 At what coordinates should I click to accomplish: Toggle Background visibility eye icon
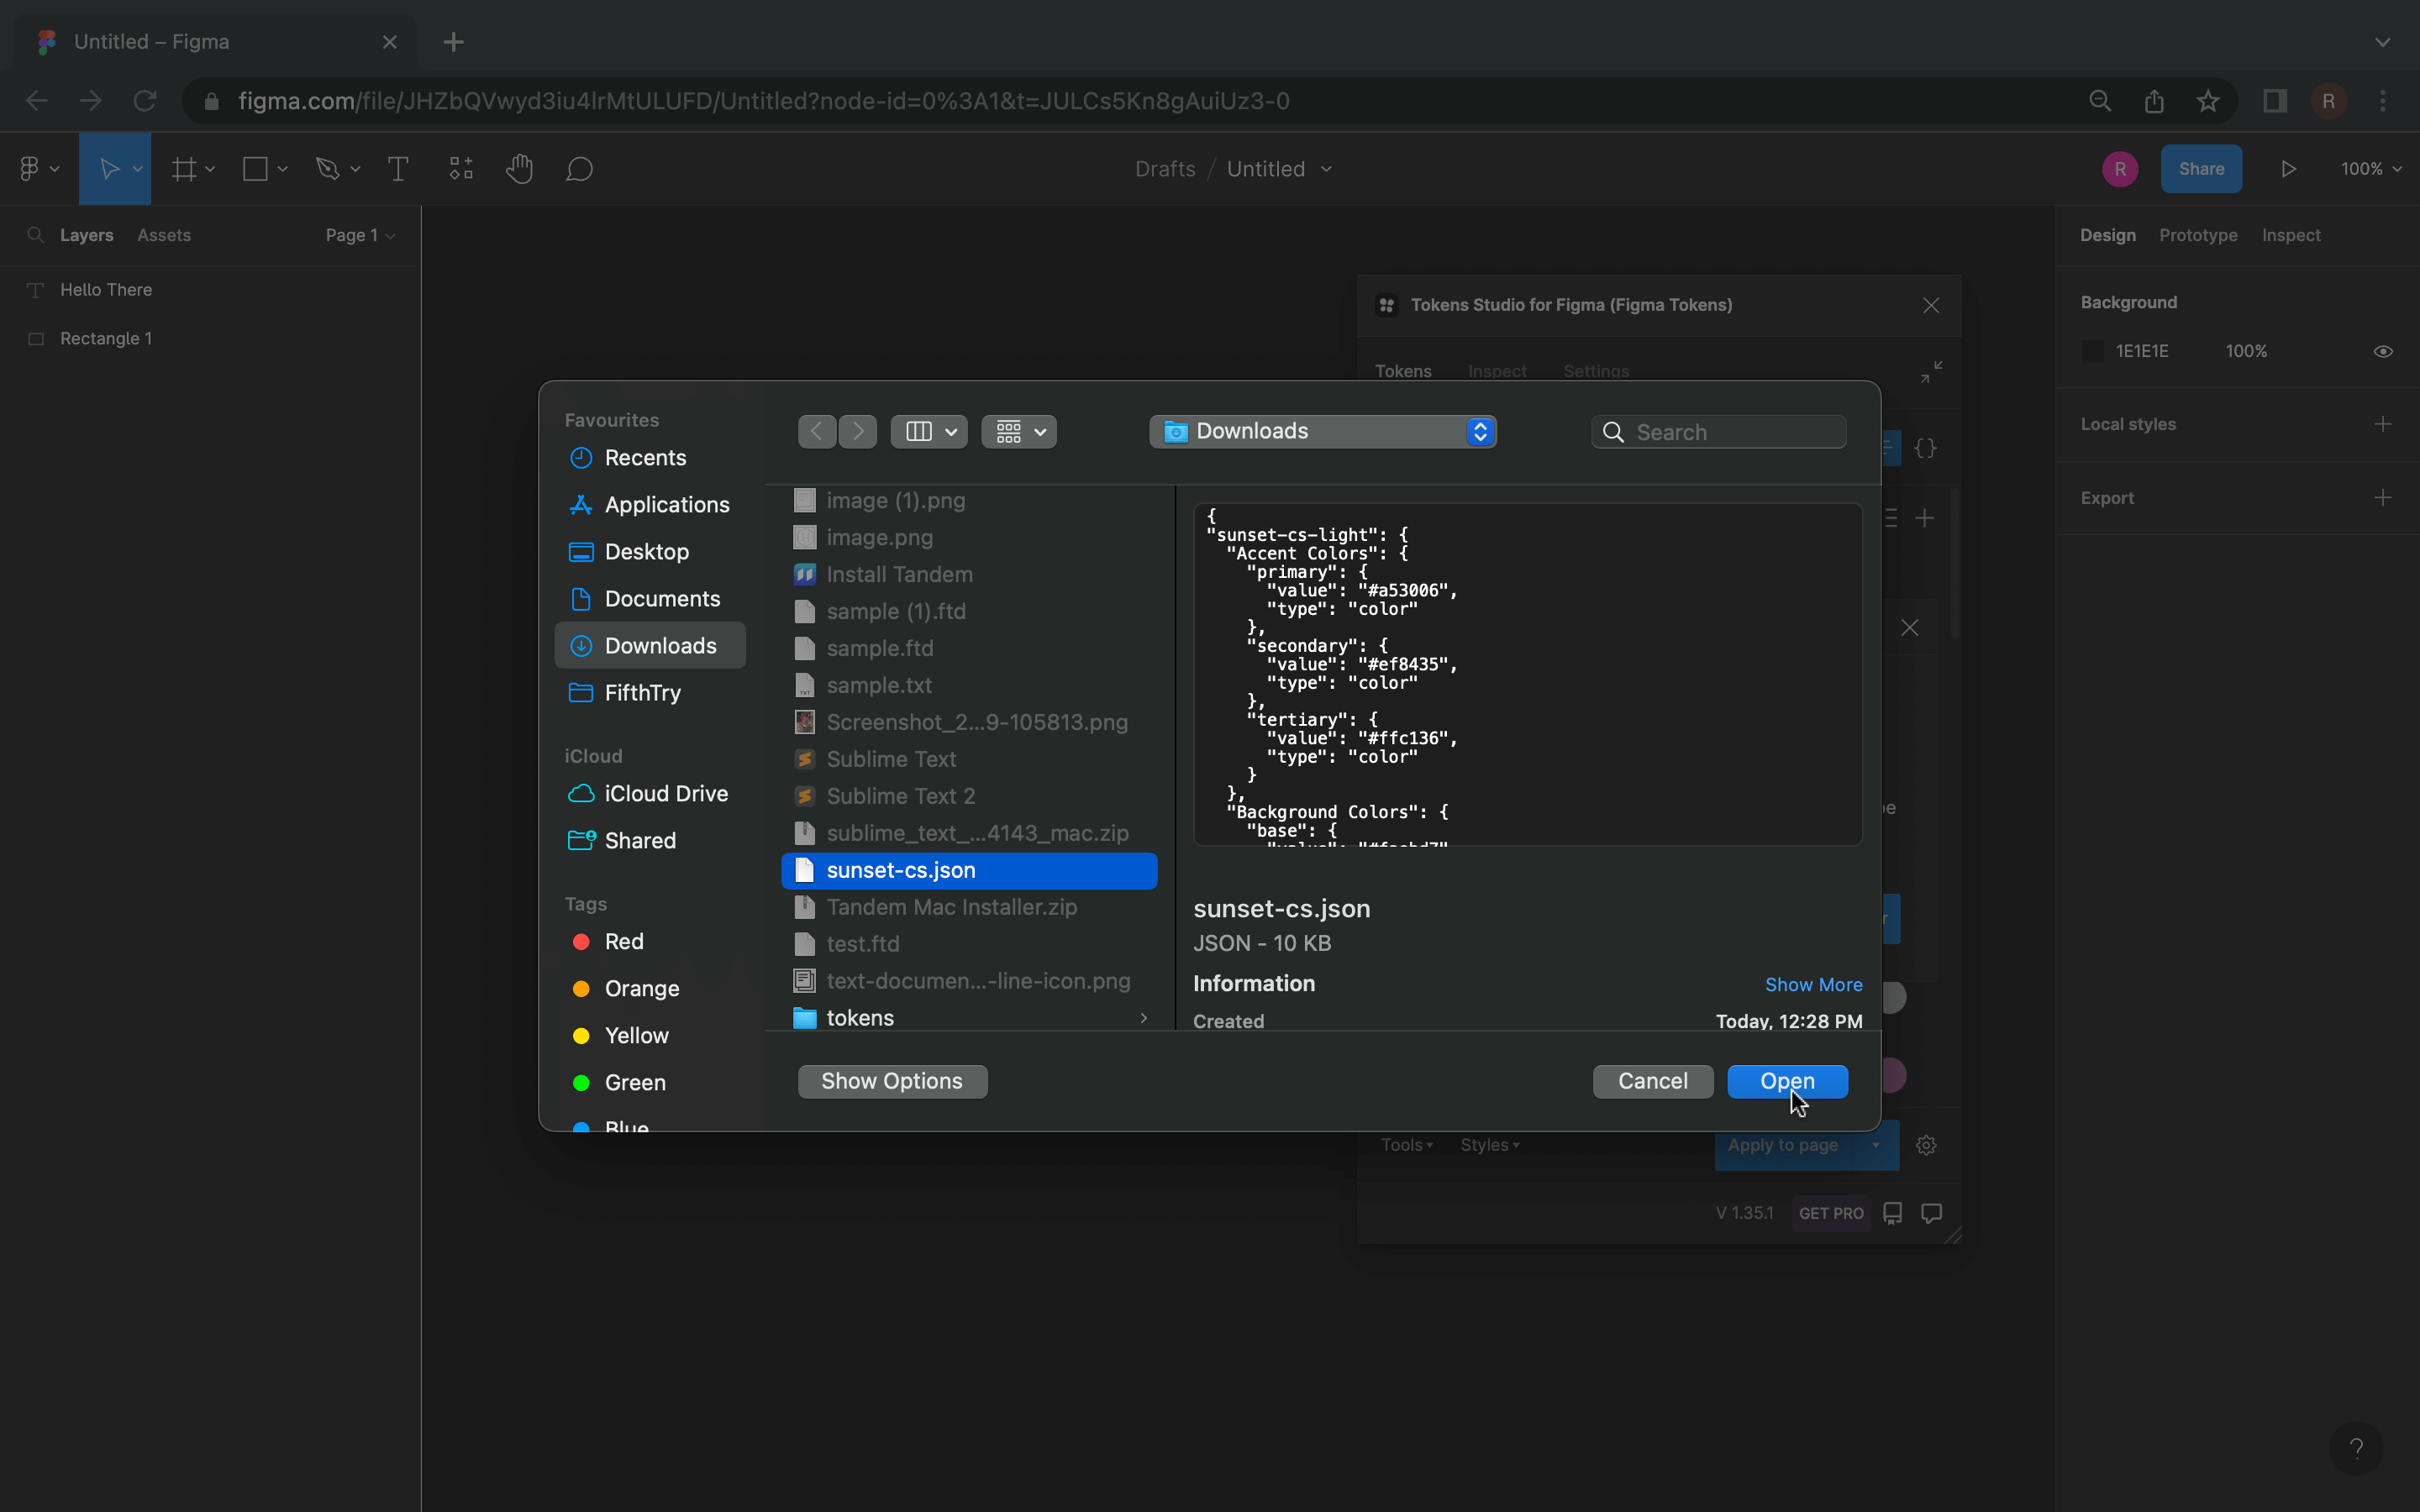pos(2383,351)
